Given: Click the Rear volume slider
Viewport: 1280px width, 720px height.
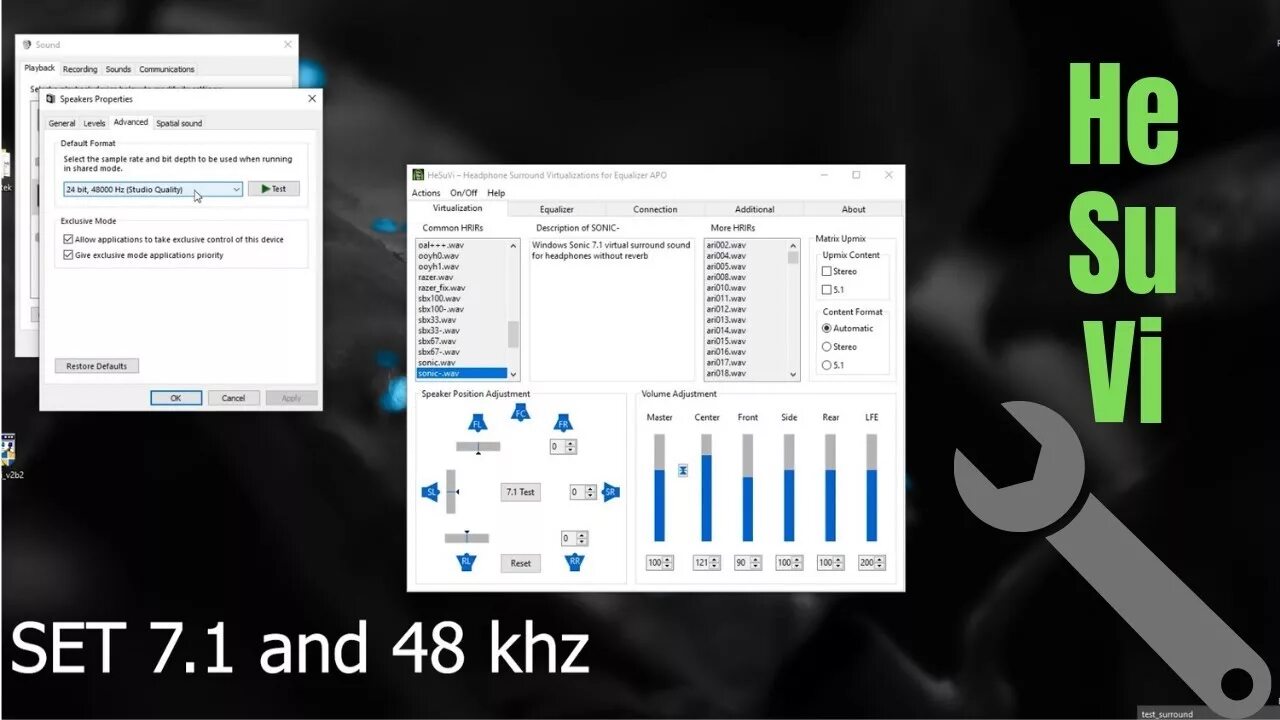Looking at the screenshot, I should pyautogui.click(x=830, y=488).
